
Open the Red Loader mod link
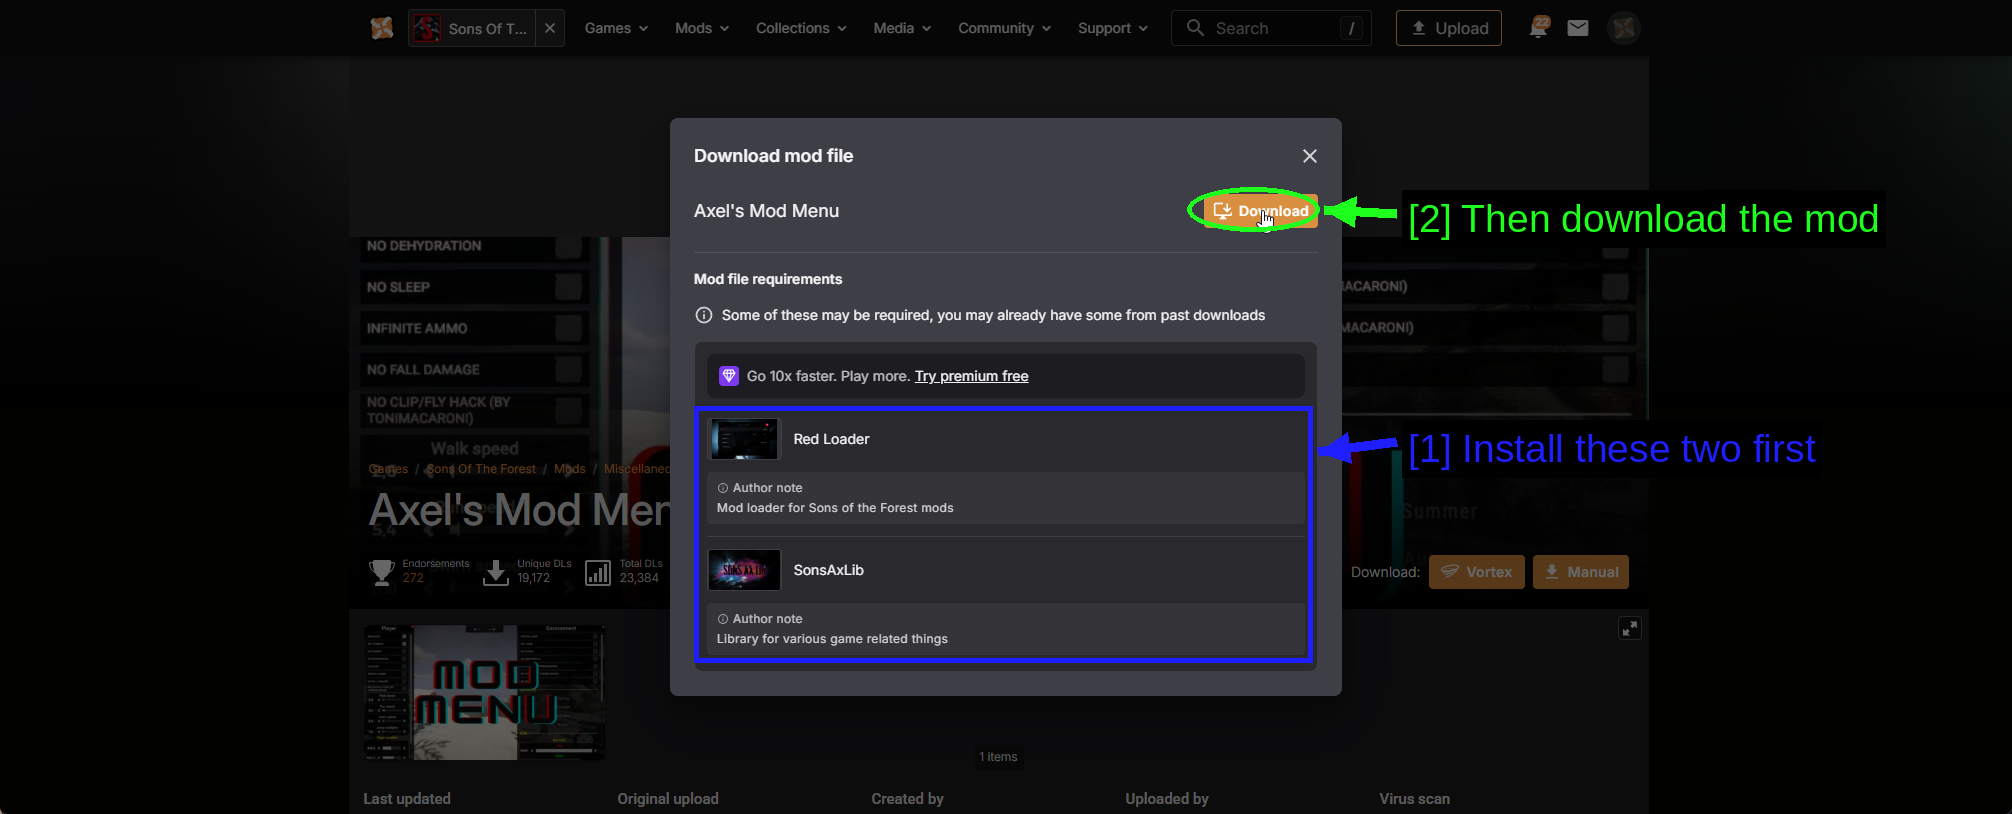831,439
